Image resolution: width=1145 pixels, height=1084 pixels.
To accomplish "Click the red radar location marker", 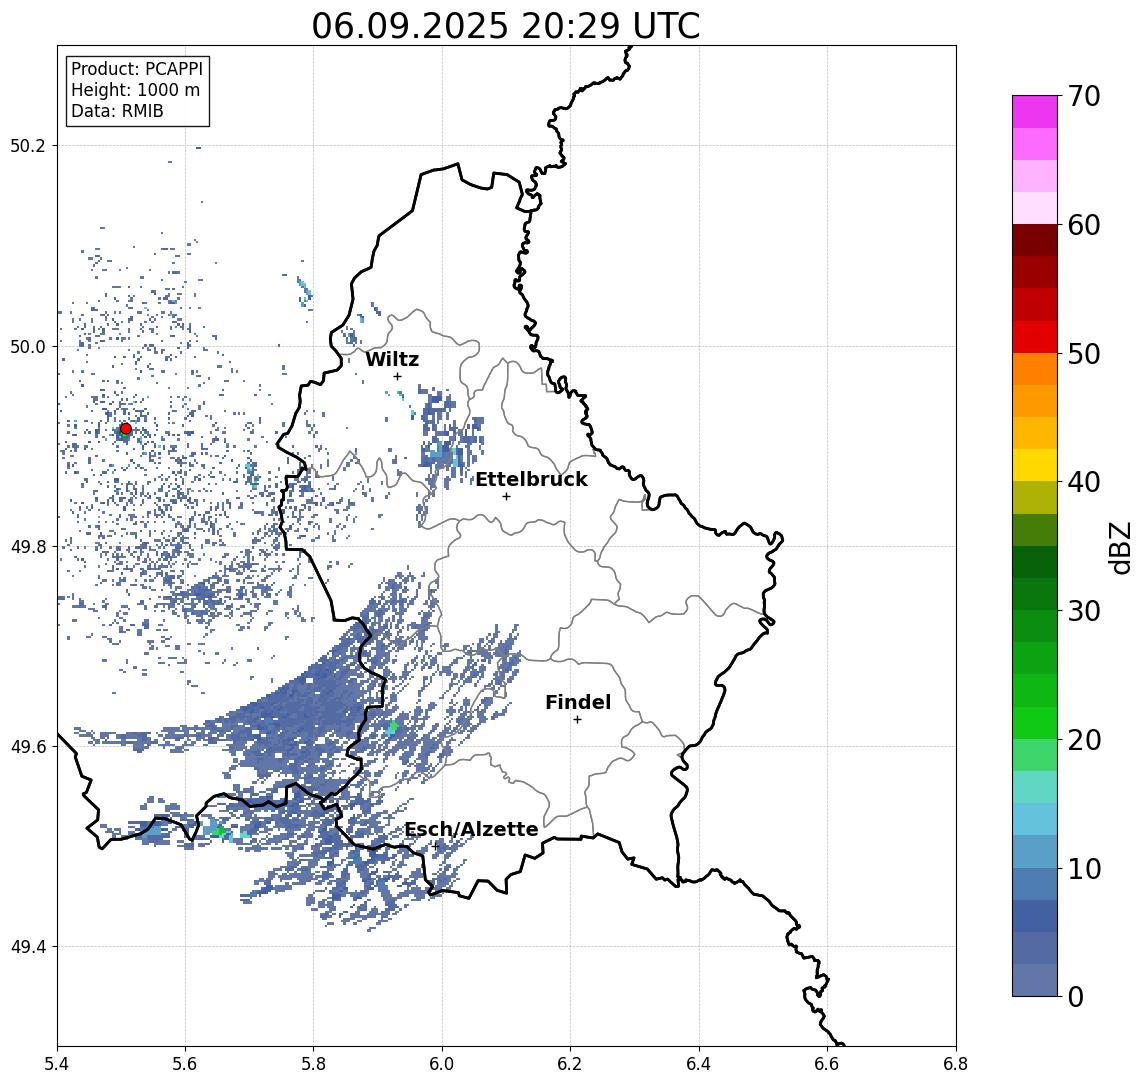I will click(126, 429).
